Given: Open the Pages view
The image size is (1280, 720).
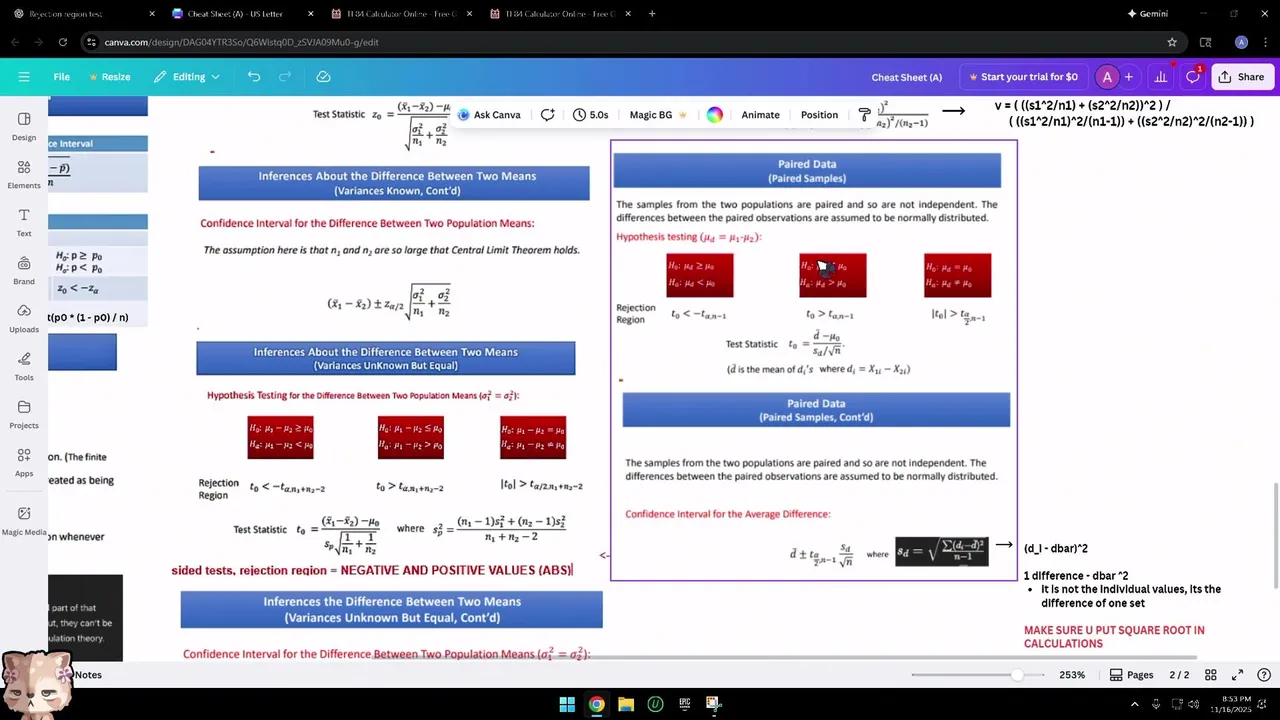Looking at the screenshot, I should (1131, 675).
